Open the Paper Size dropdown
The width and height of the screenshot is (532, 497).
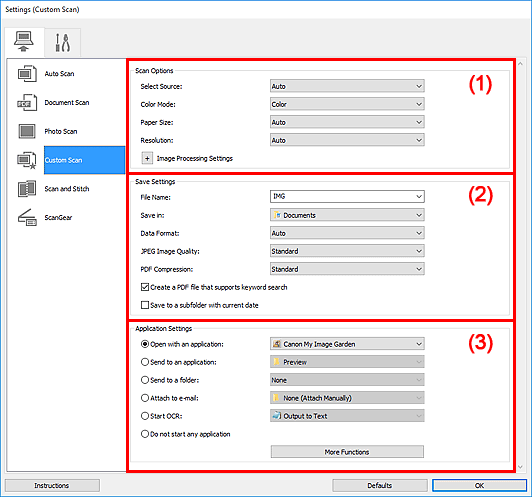click(x=347, y=122)
